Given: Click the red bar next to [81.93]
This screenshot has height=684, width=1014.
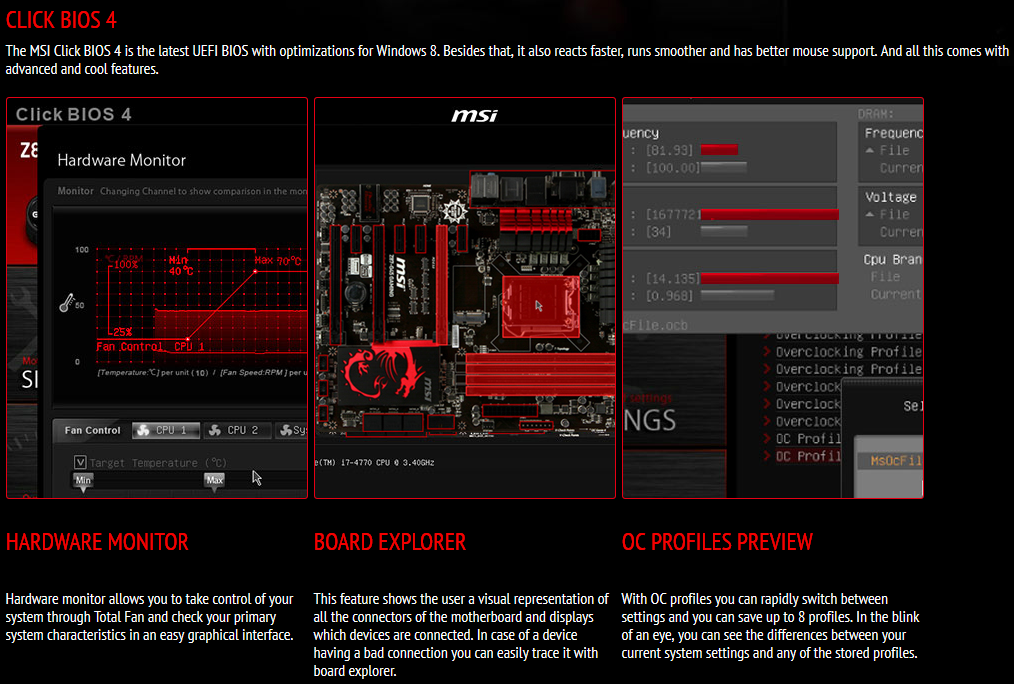Looking at the screenshot, I should click(x=719, y=150).
